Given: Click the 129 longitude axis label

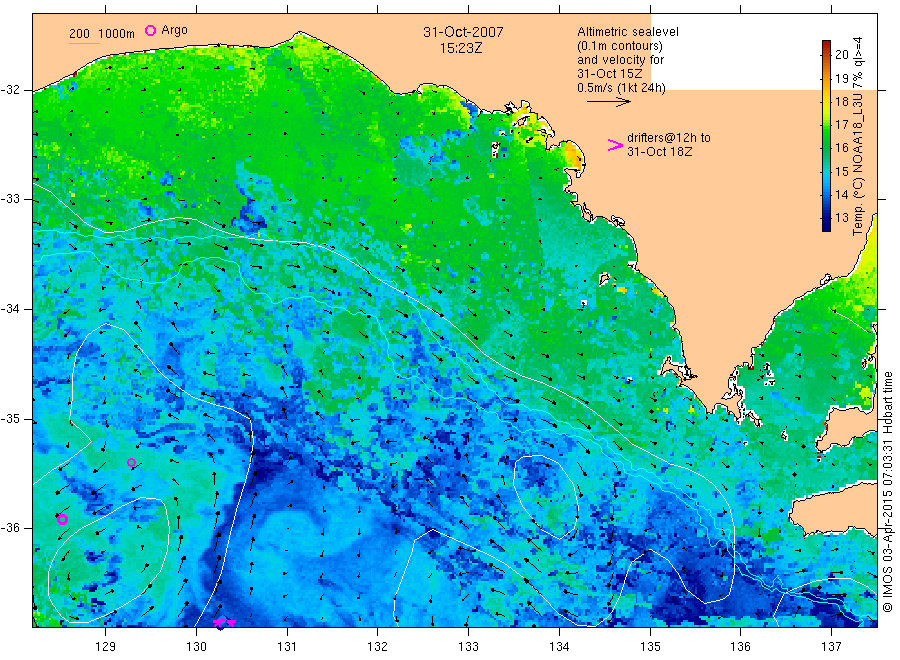Looking at the screenshot, I should [106, 647].
